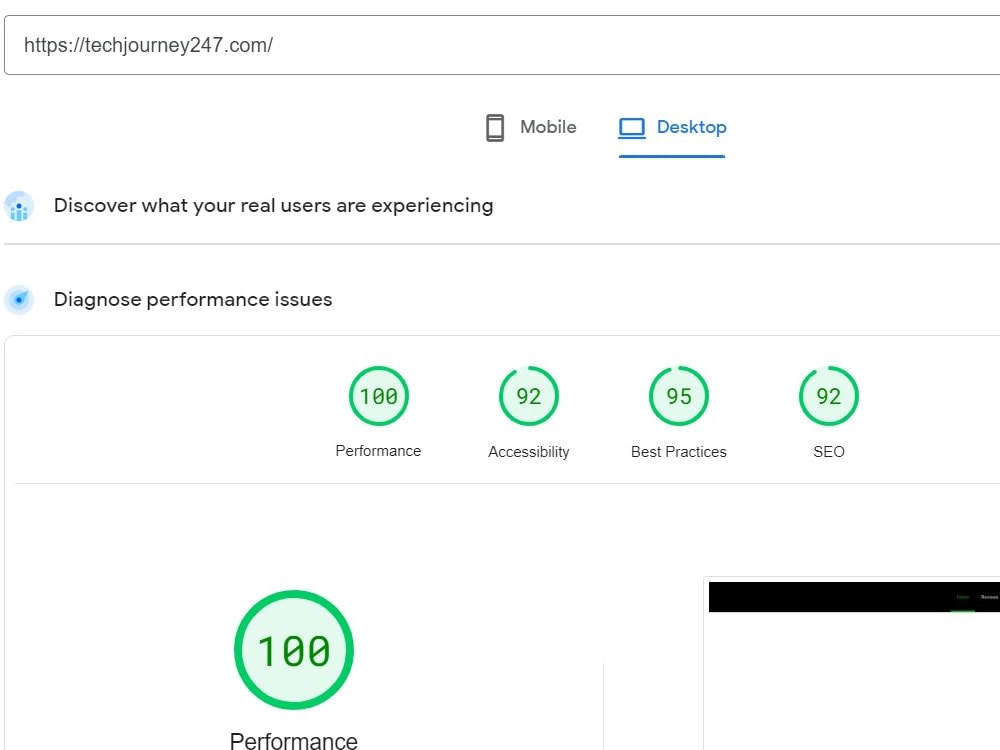Select the SEO 92 score gauge
The height and width of the screenshot is (750, 1000).
click(x=828, y=395)
